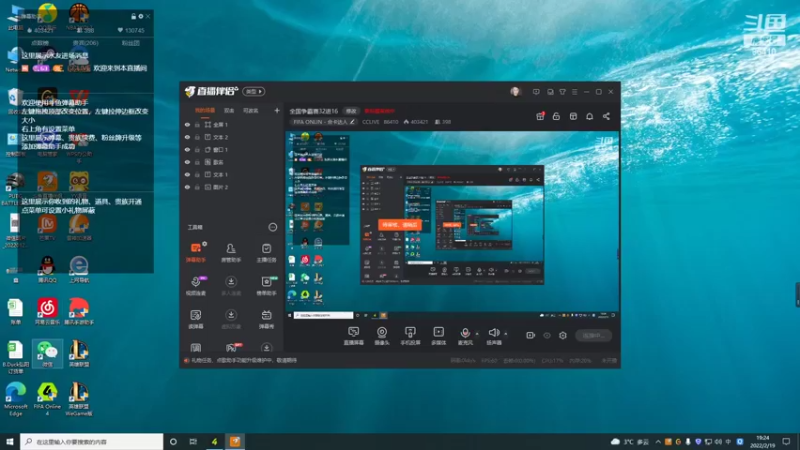Hide the 窗口 1 layer
The height and width of the screenshot is (450, 800).
187,149
